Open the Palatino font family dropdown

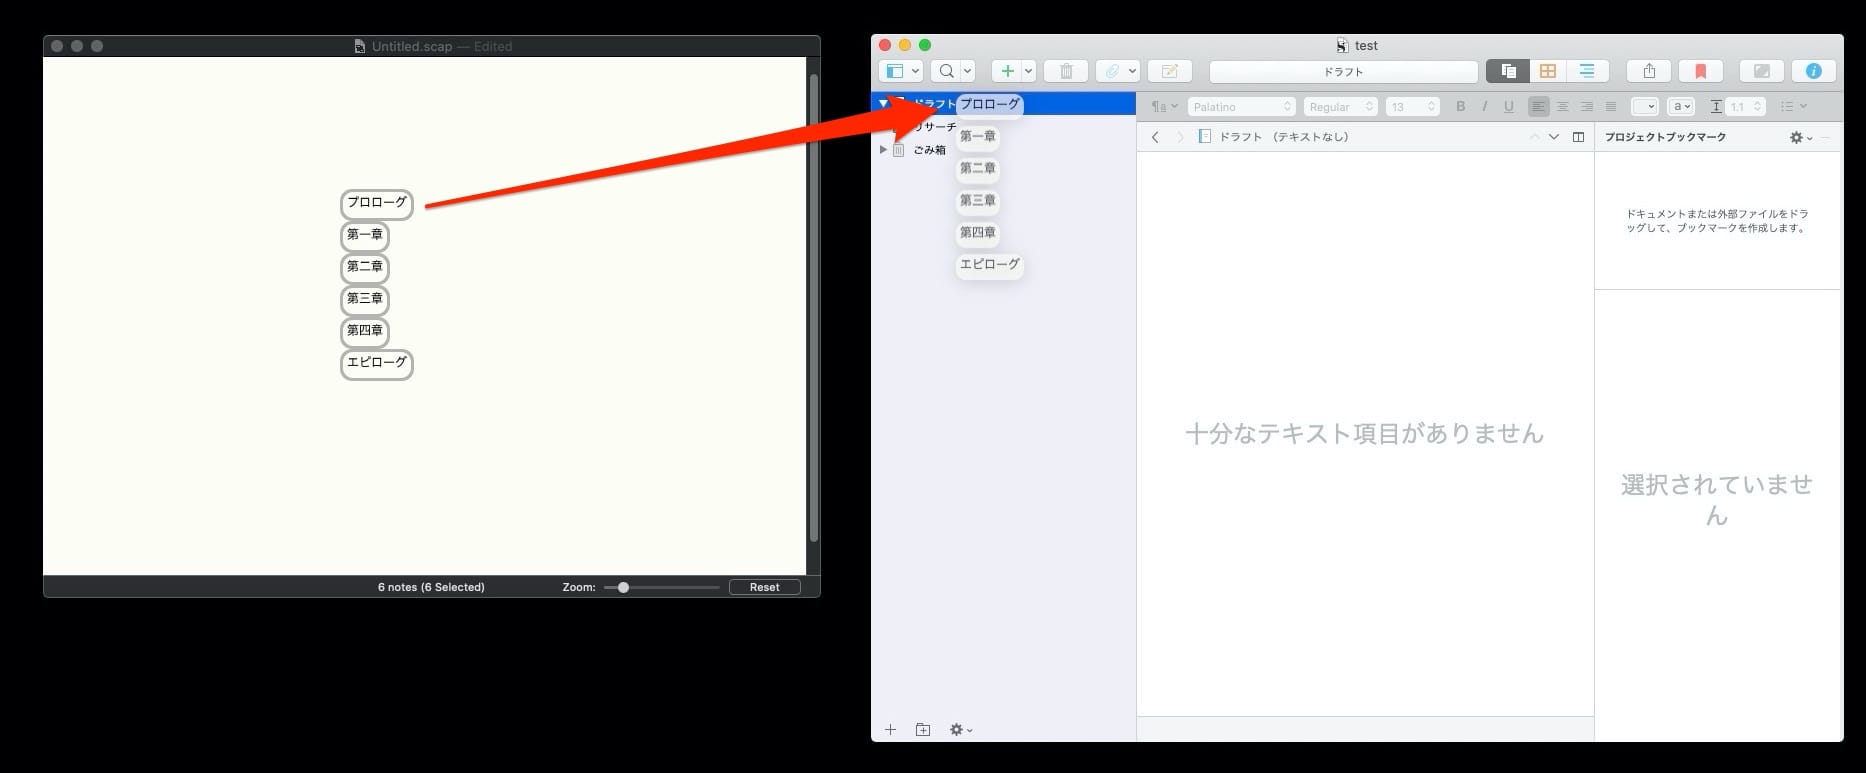click(x=1241, y=106)
